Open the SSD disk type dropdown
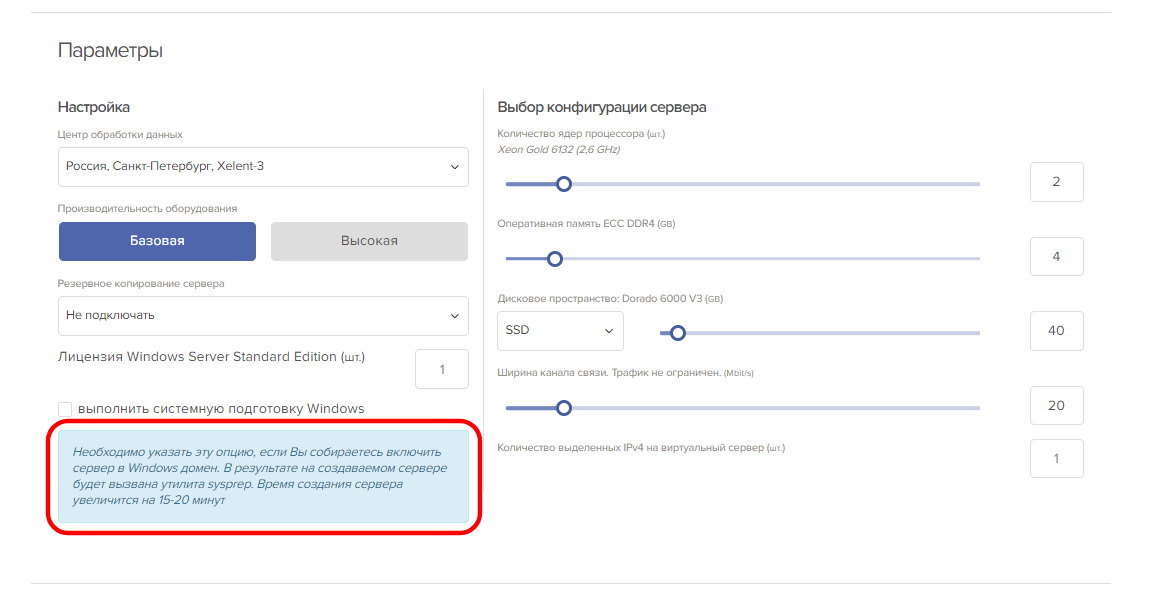Viewport: 1150px width, 595px height. [559, 331]
